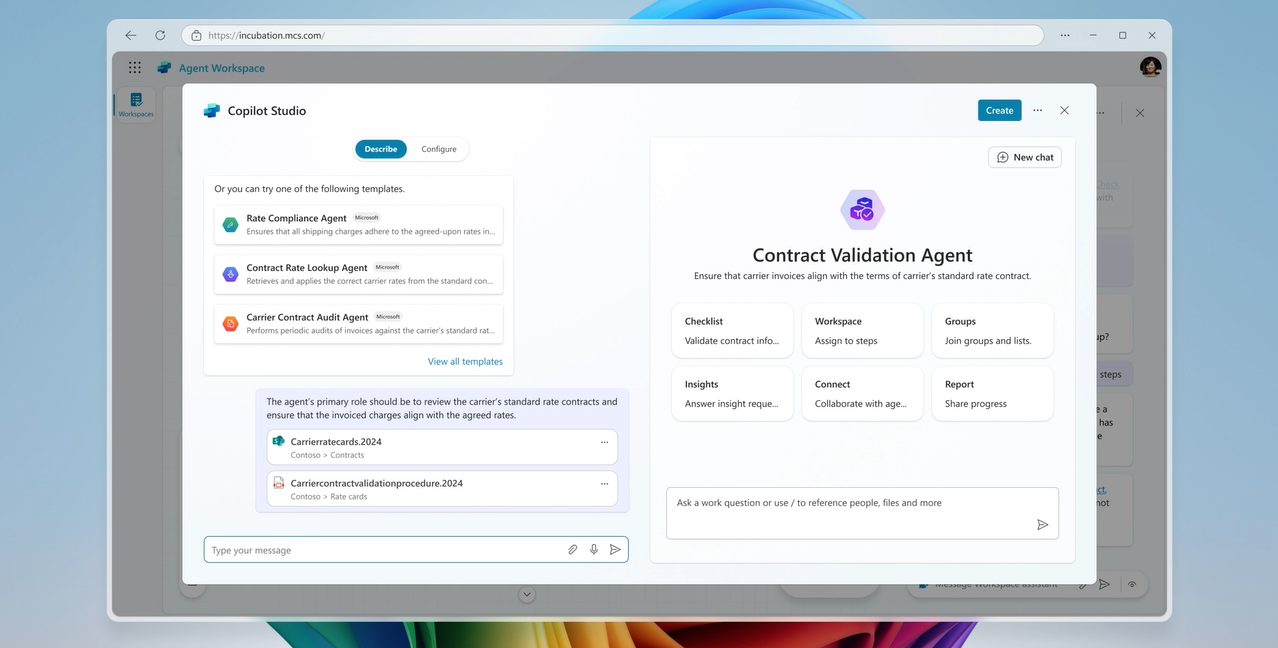This screenshot has width=1278, height=648.
Task: Click the Copilot Studio logo icon
Action: (212, 111)
